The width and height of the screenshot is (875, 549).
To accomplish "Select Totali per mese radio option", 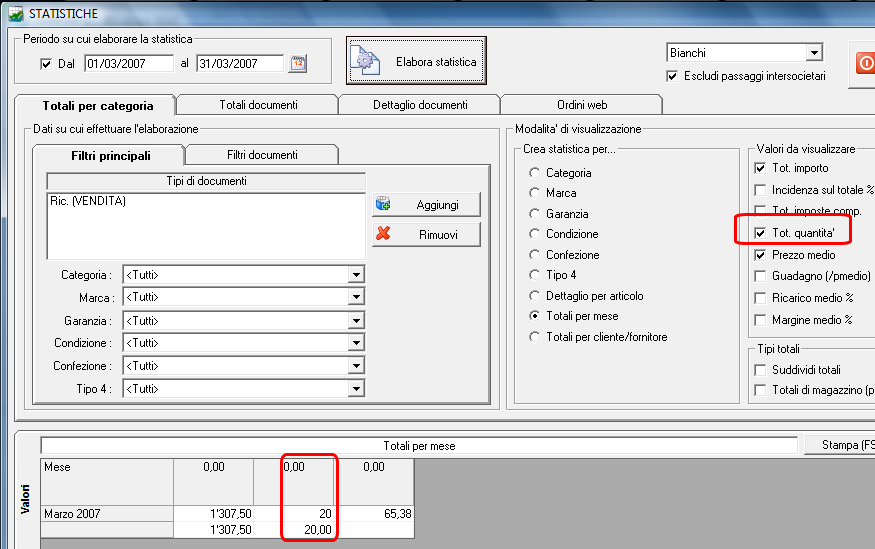I will point(535,316).
